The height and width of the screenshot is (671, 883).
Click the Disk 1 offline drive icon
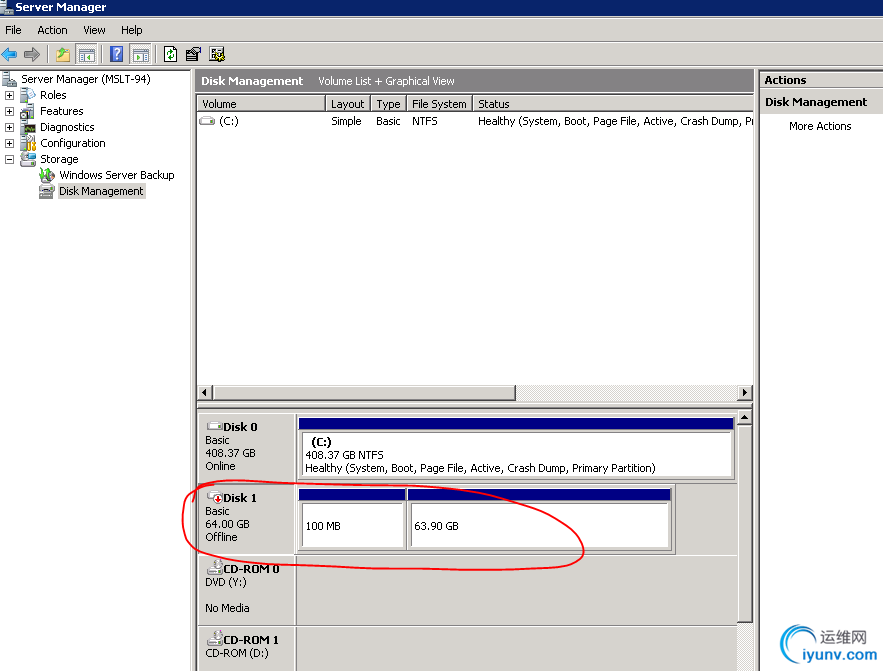tap(215, 497)
